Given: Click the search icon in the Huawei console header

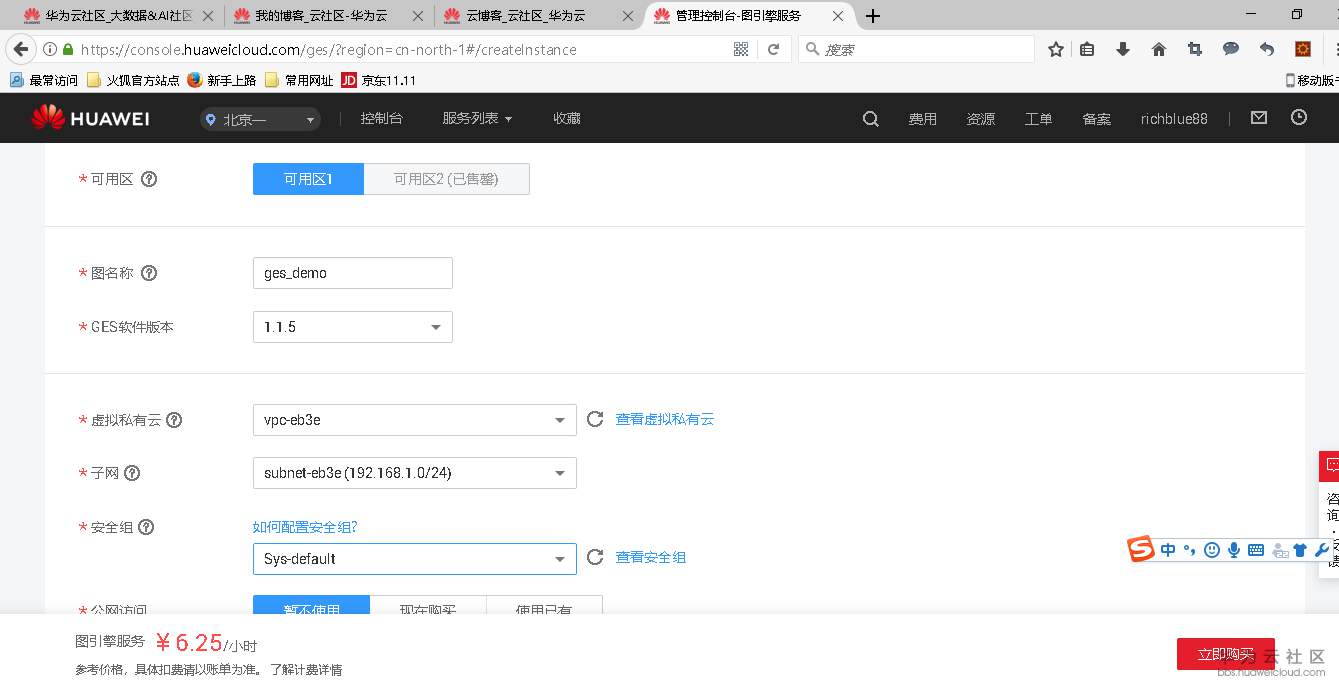Looking at the screenshot, I should (x=870, y=118).
